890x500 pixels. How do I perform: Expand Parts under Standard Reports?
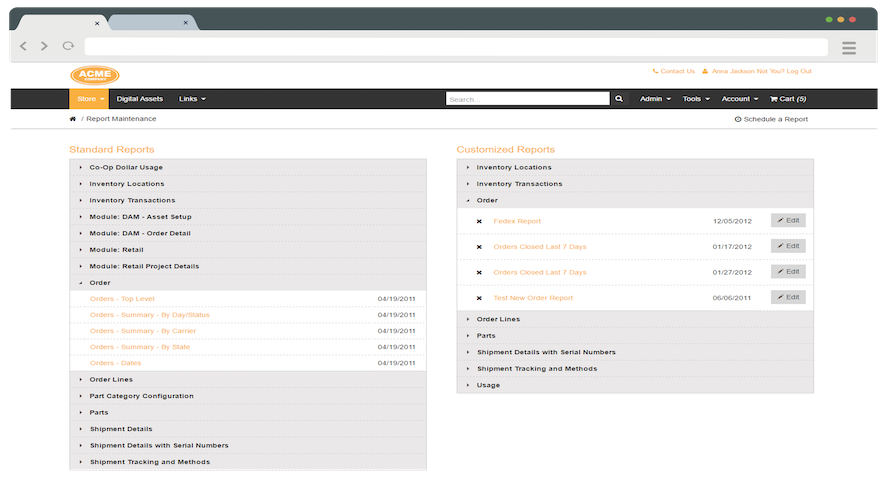(248, 413)
